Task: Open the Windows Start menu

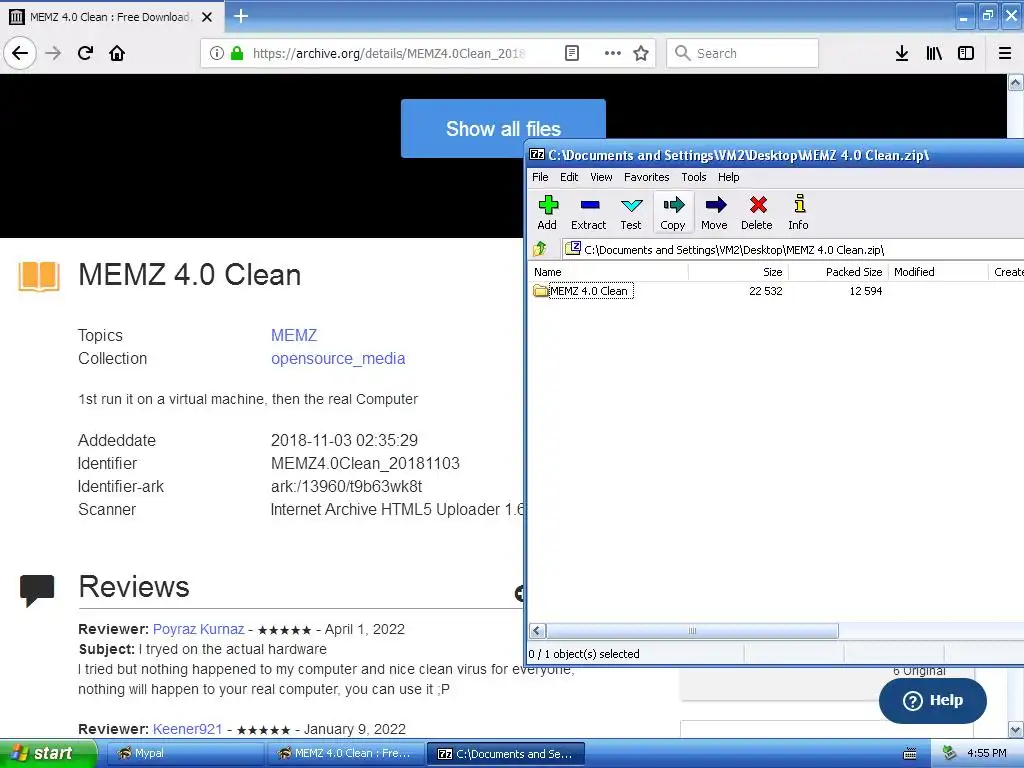Action: pyautogui.click(x=47, y=754)
